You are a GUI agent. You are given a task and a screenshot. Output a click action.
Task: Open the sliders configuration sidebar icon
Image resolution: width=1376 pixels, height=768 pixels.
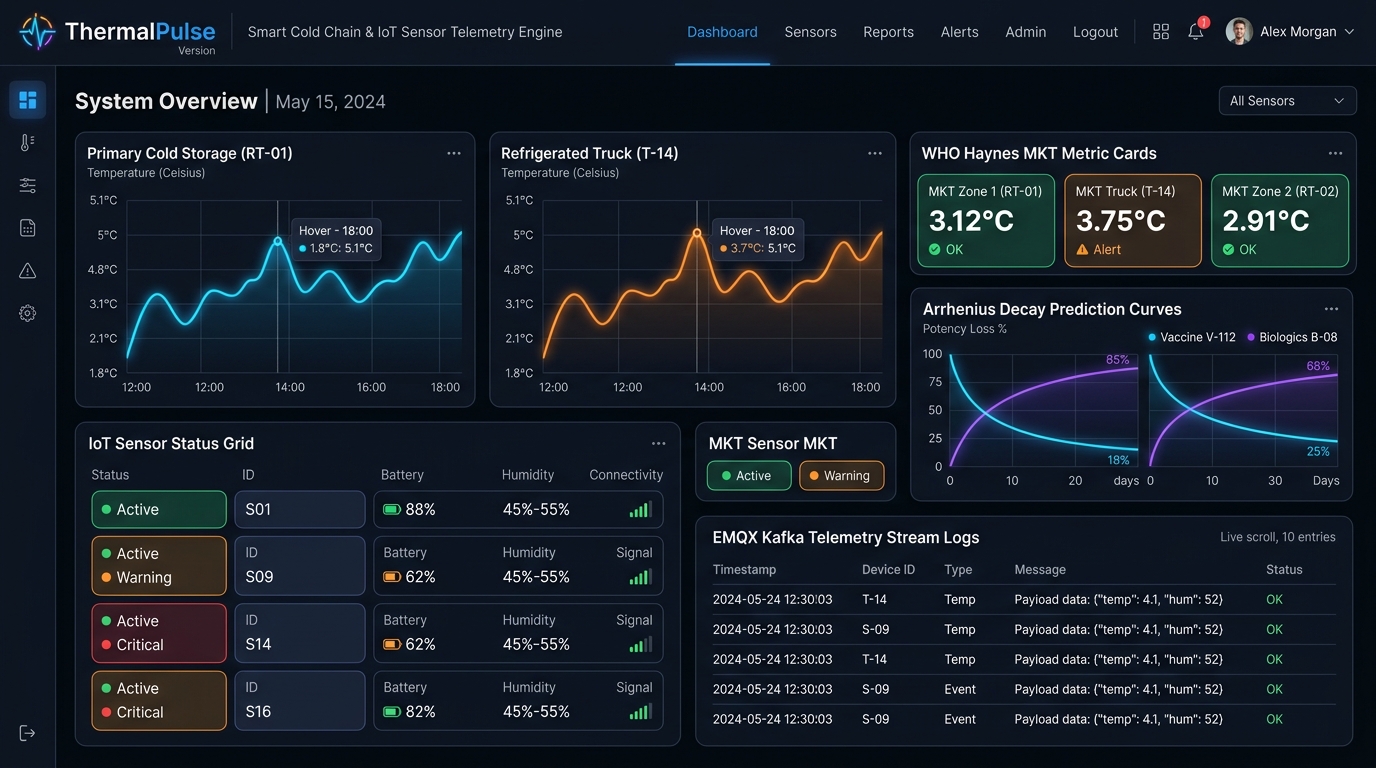(x=27, y=185)
